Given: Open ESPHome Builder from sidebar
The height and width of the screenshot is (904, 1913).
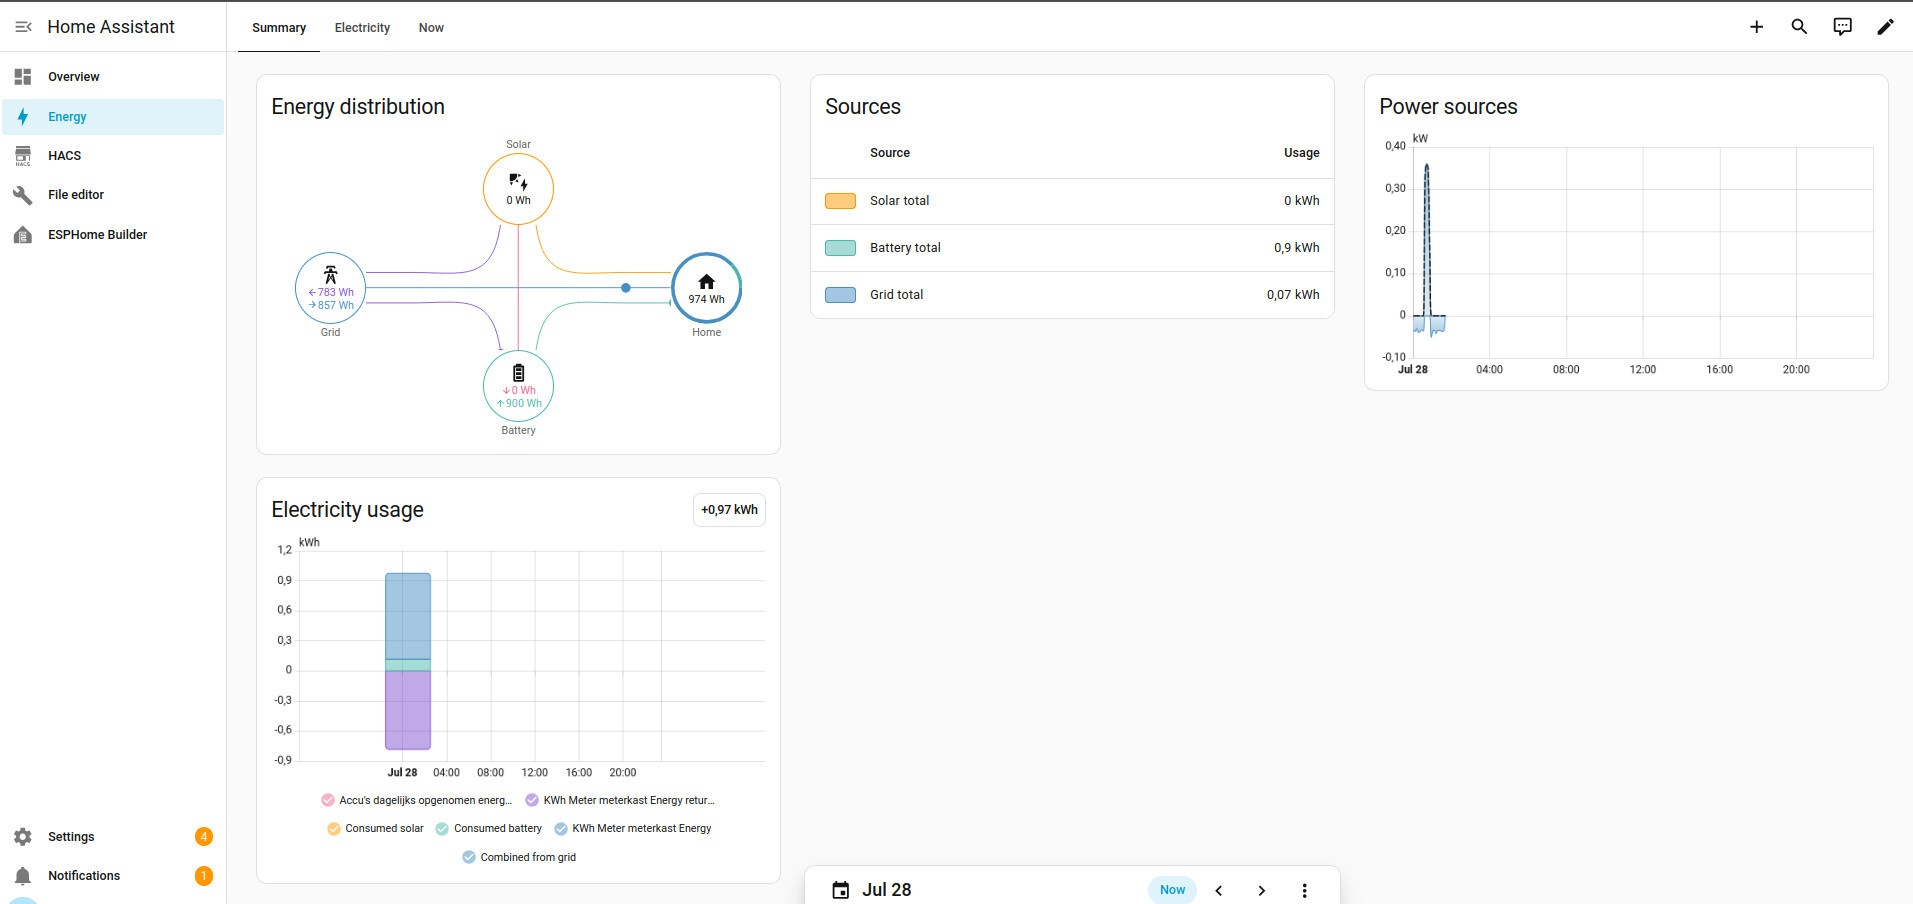Looking at the screenshot, I should point(113,234).
